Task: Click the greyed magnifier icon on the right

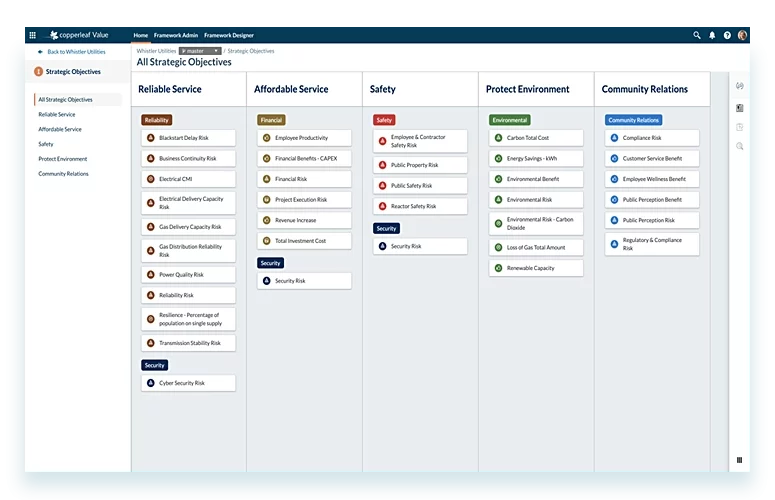Action: [x=739, y=146]
